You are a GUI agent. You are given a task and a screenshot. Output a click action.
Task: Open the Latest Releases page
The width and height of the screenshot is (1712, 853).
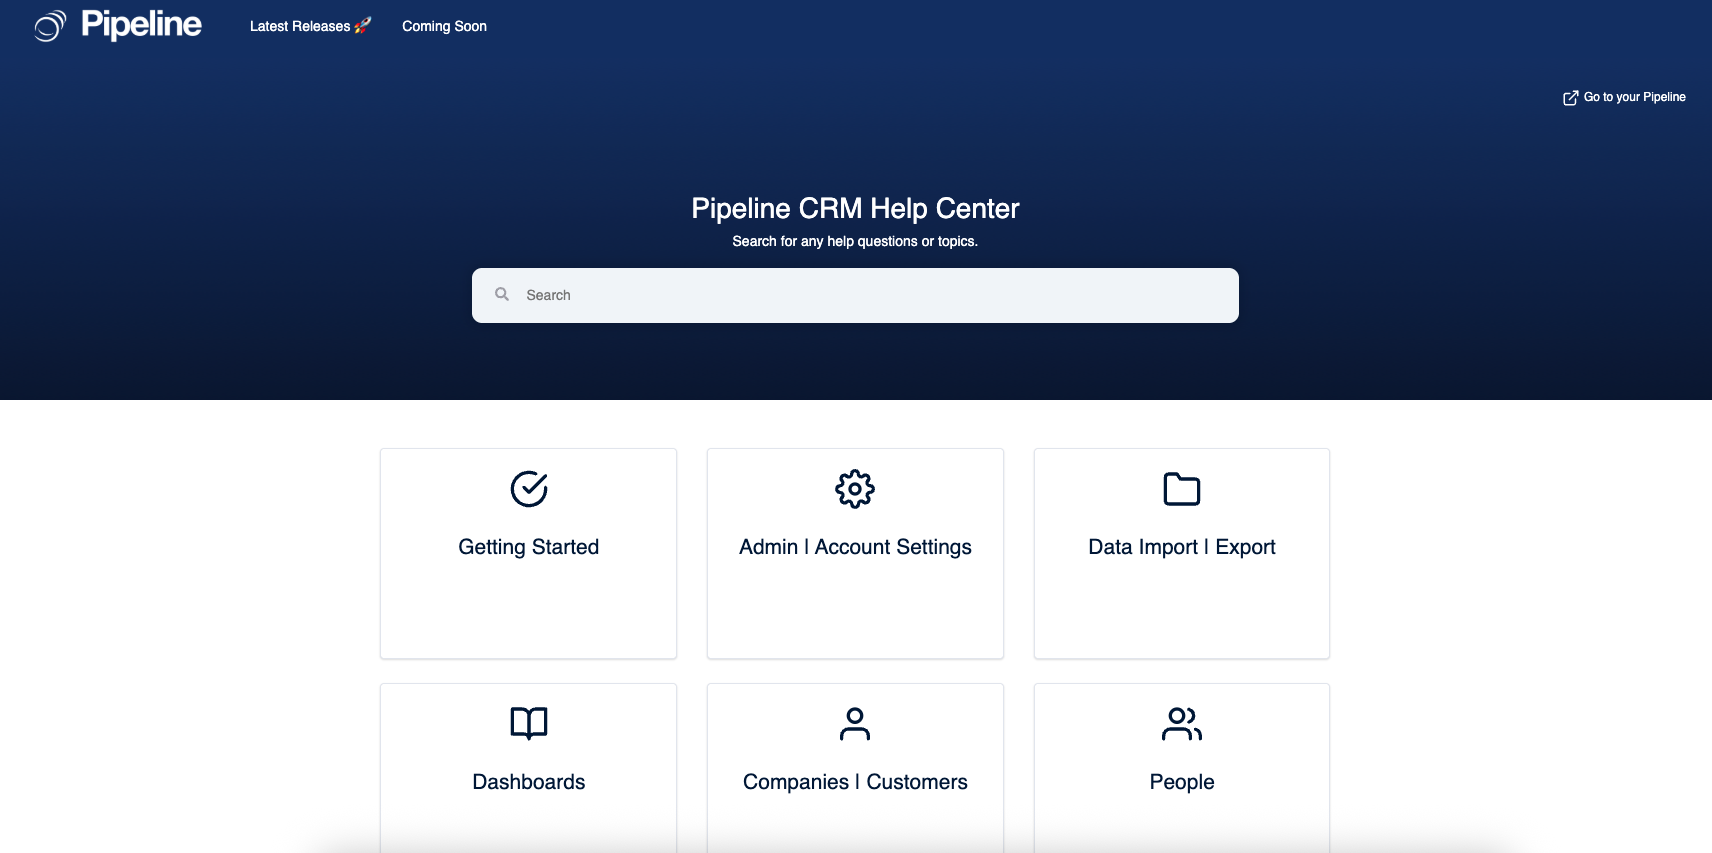click(310, 26)
